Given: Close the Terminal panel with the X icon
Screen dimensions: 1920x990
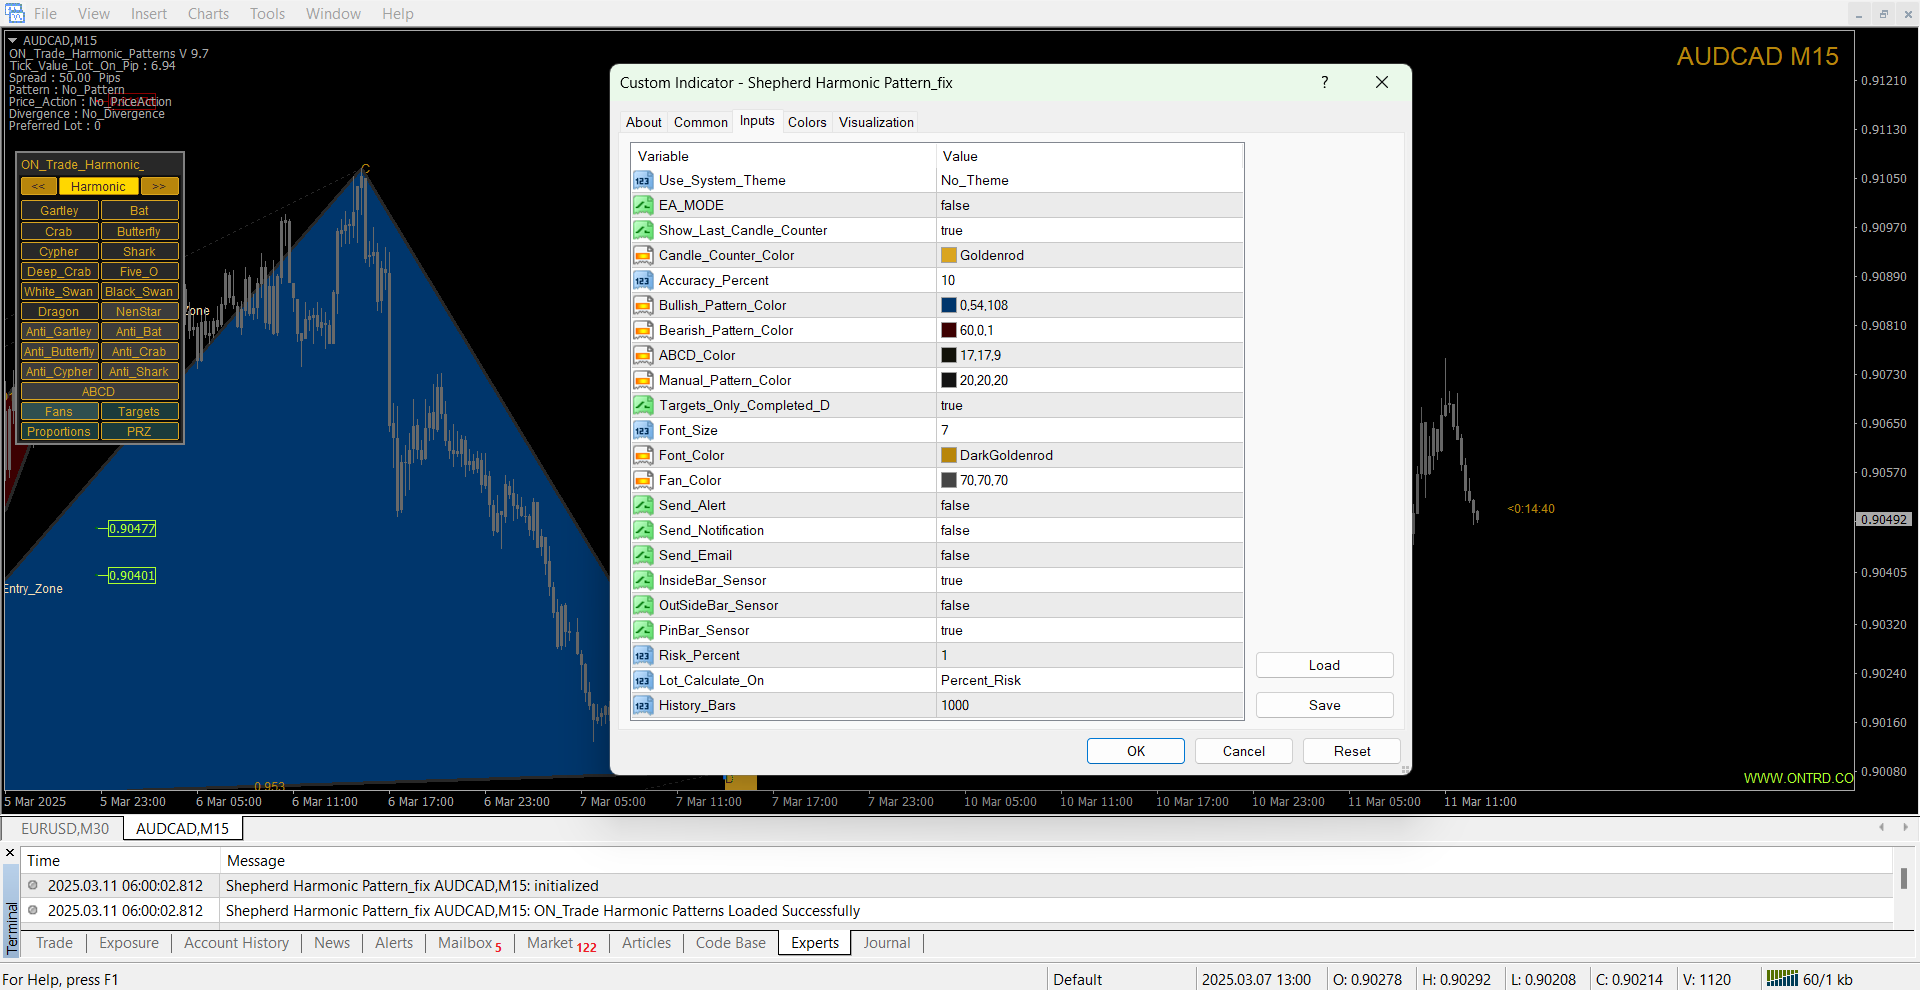Looking at the screenshot, I should [10, 853].
